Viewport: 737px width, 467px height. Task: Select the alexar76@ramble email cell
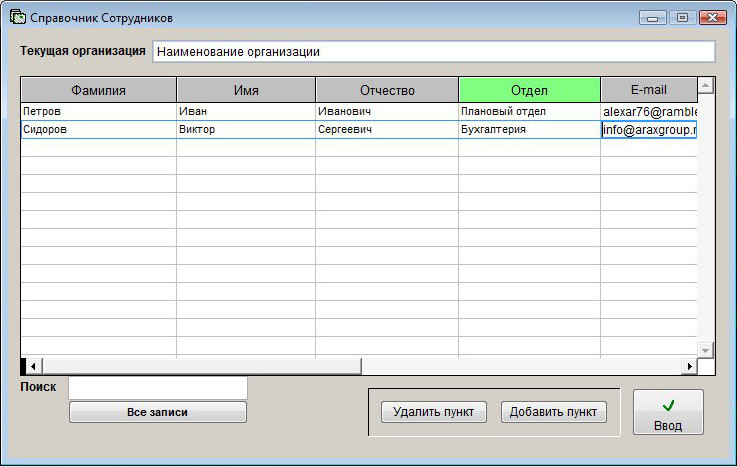pos(649,112)
